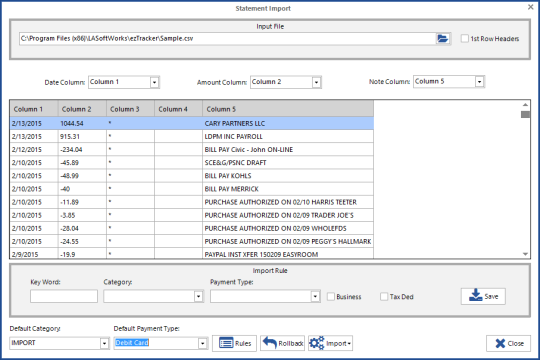Expand the Amount Column dropdown
This screenshot has height=360, width=540.
tap(316, 82)
